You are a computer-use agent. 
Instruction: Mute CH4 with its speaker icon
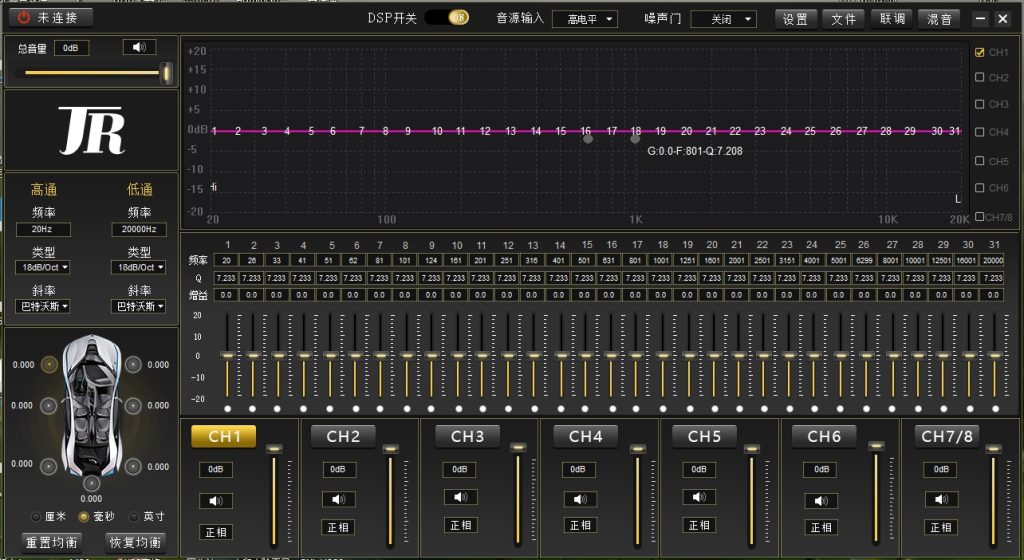tap(580, 499)
